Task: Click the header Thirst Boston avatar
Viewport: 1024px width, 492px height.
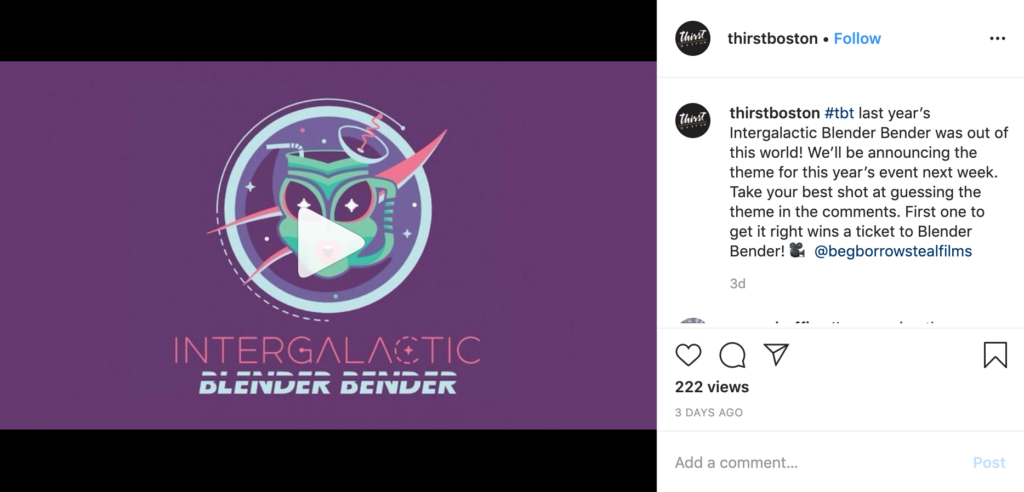Action: 692,39
